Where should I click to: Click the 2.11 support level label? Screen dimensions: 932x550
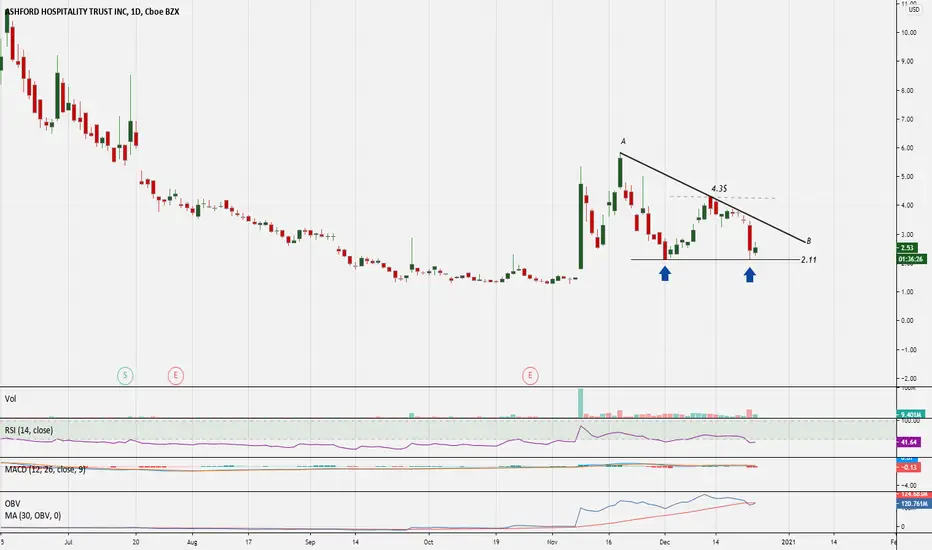(808, 260)
